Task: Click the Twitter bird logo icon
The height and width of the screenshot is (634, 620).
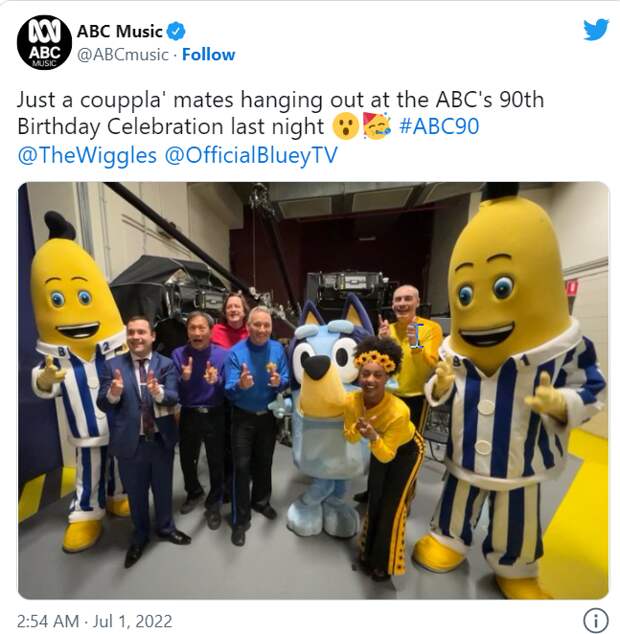Action: 596,30
